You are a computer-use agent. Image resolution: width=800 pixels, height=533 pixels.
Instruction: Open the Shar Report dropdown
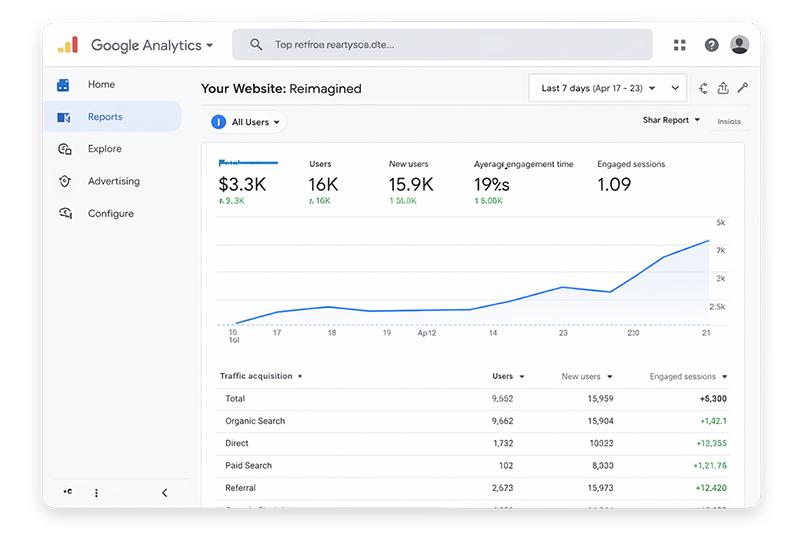click(671, 120)
